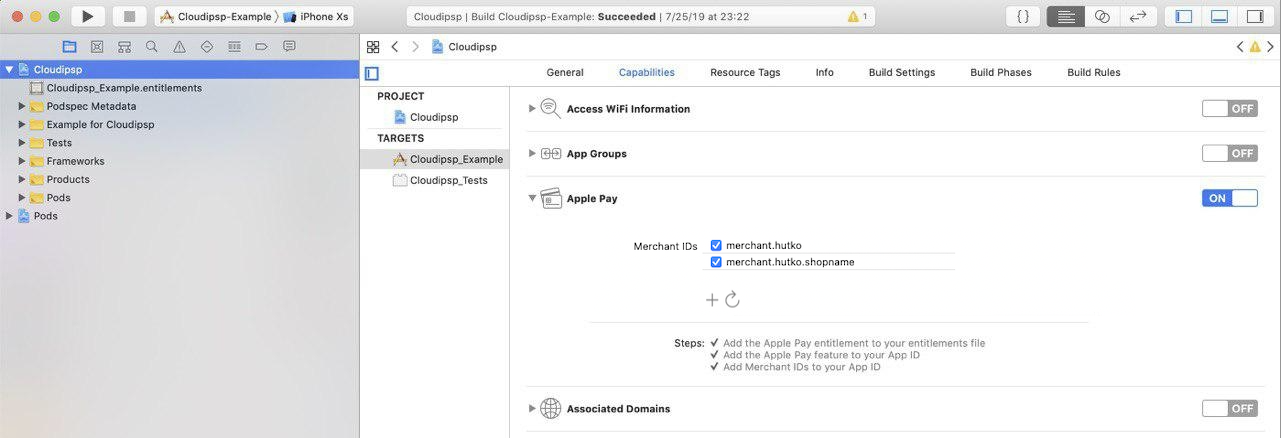The height and width of the screenshot is (438, 1281).
Task: Run the build with Play button
Action: 88,16
